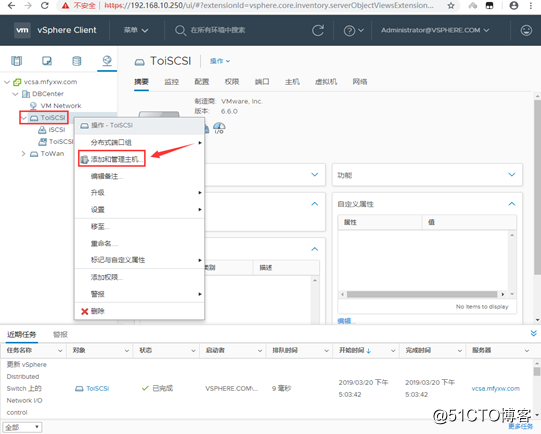The image size is (541, 434).
Task: Open the 菜单 dropdown in header
Action: point(136,30)
